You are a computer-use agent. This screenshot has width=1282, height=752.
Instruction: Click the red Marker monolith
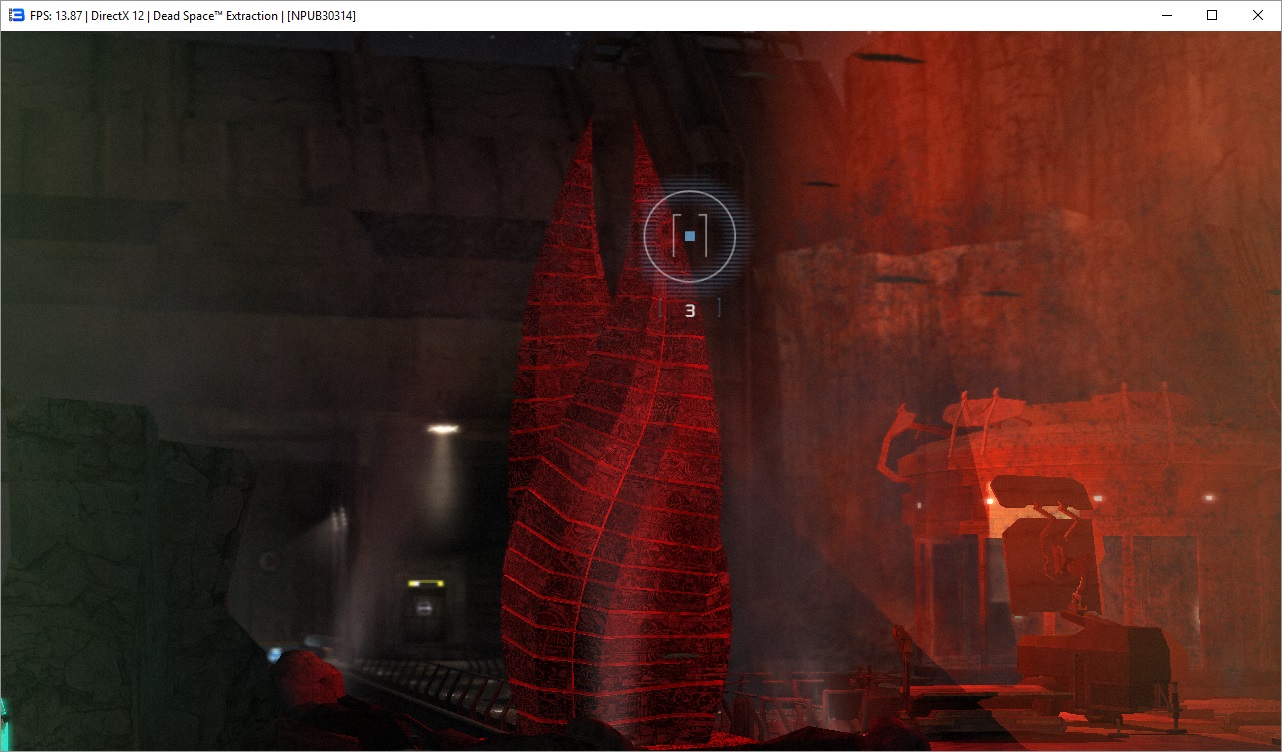[x=616, y=430]
